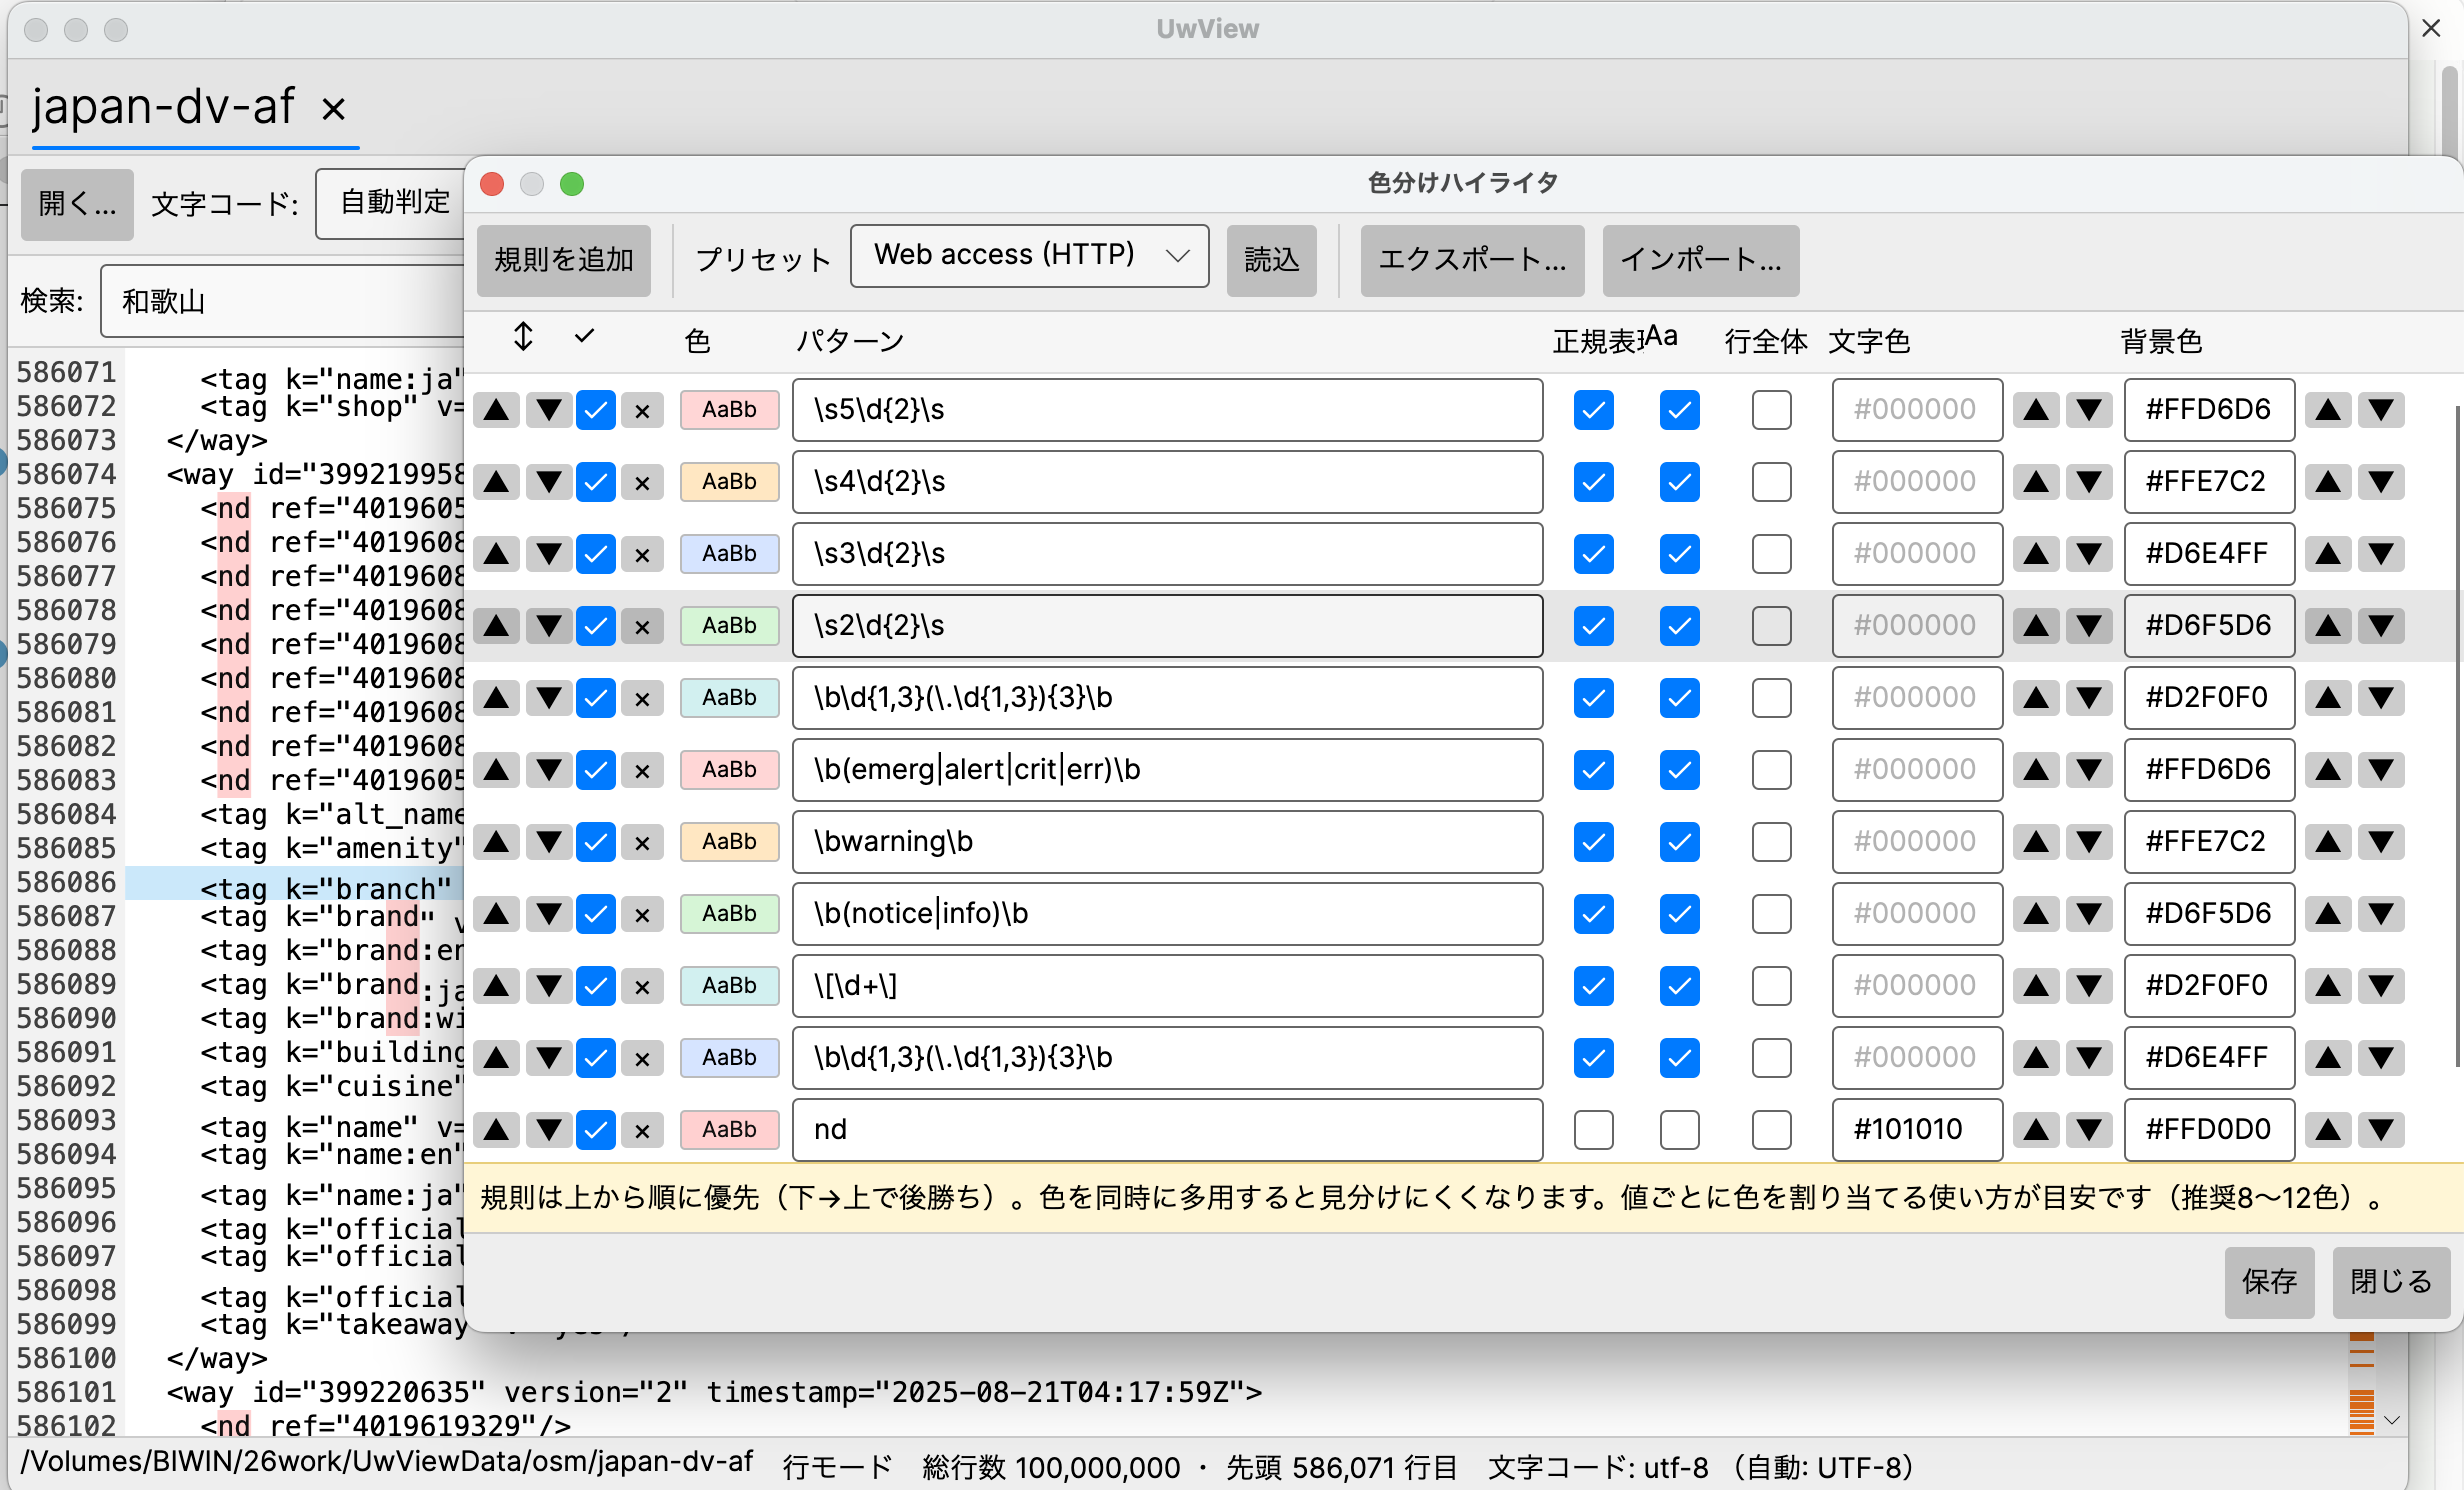This screenshot has height=1490, width=2464.
Task: Delete the \[\d+\] rule
Action: (x=642, y=986)
